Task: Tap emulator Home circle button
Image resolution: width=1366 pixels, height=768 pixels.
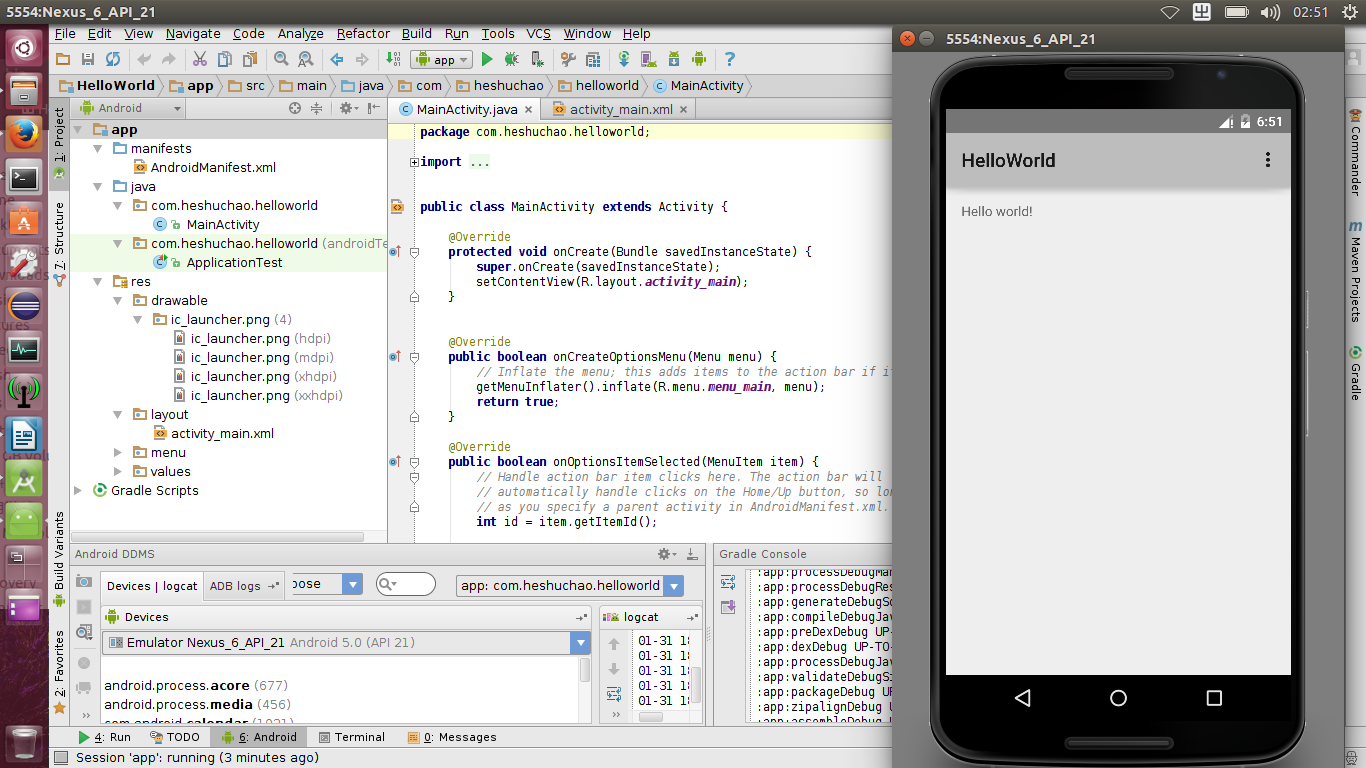Action: (1118, 698)
